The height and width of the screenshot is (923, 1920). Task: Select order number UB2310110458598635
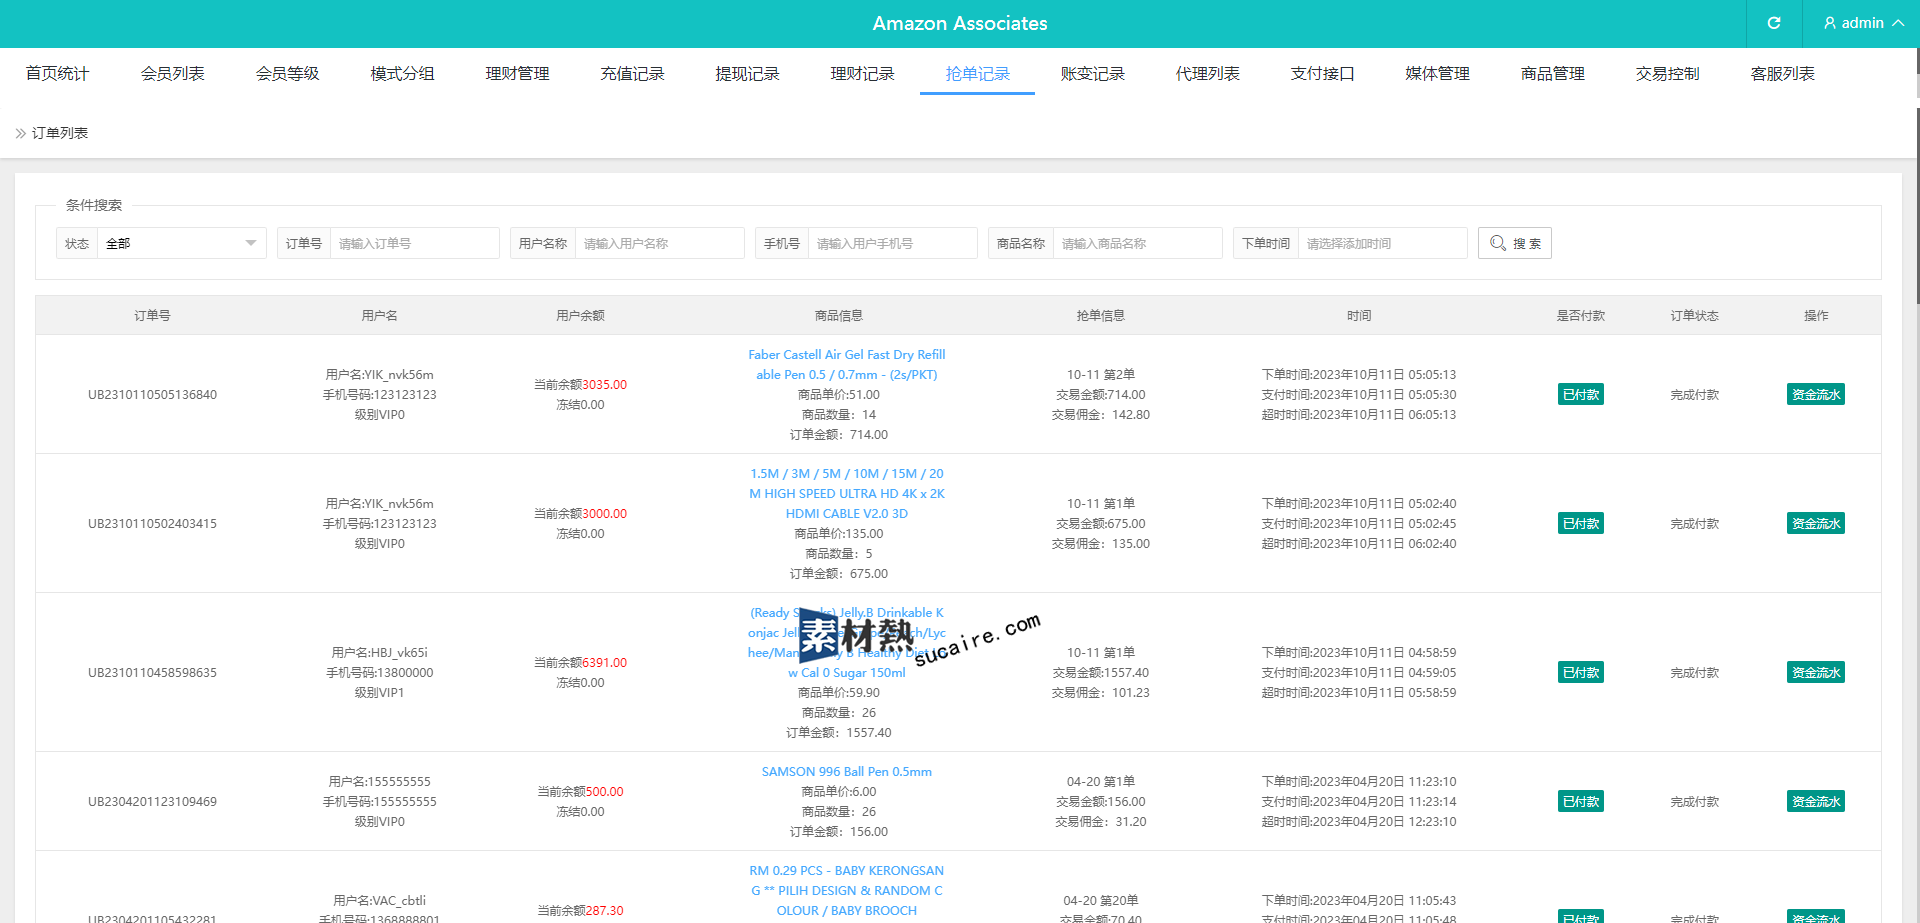point(152,672)
